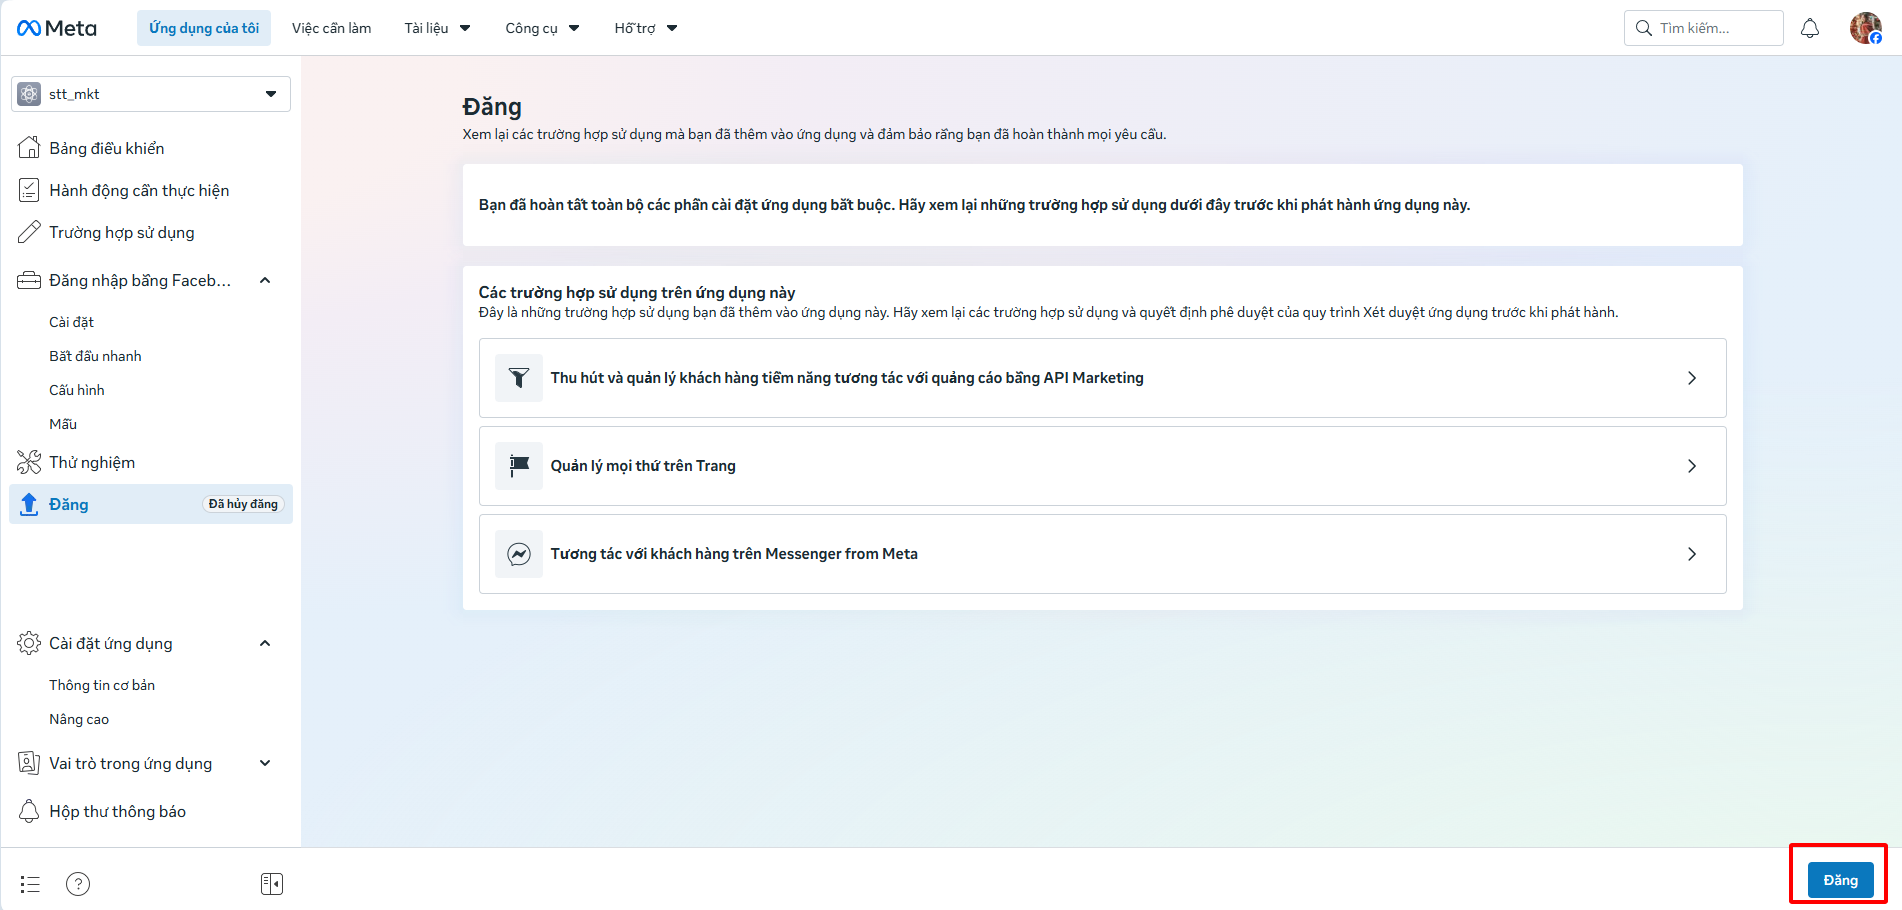The height and width of the screenshot is (910, 1902).
Task: Open Cài đặt under Facebook login
Action: (71, 322)
